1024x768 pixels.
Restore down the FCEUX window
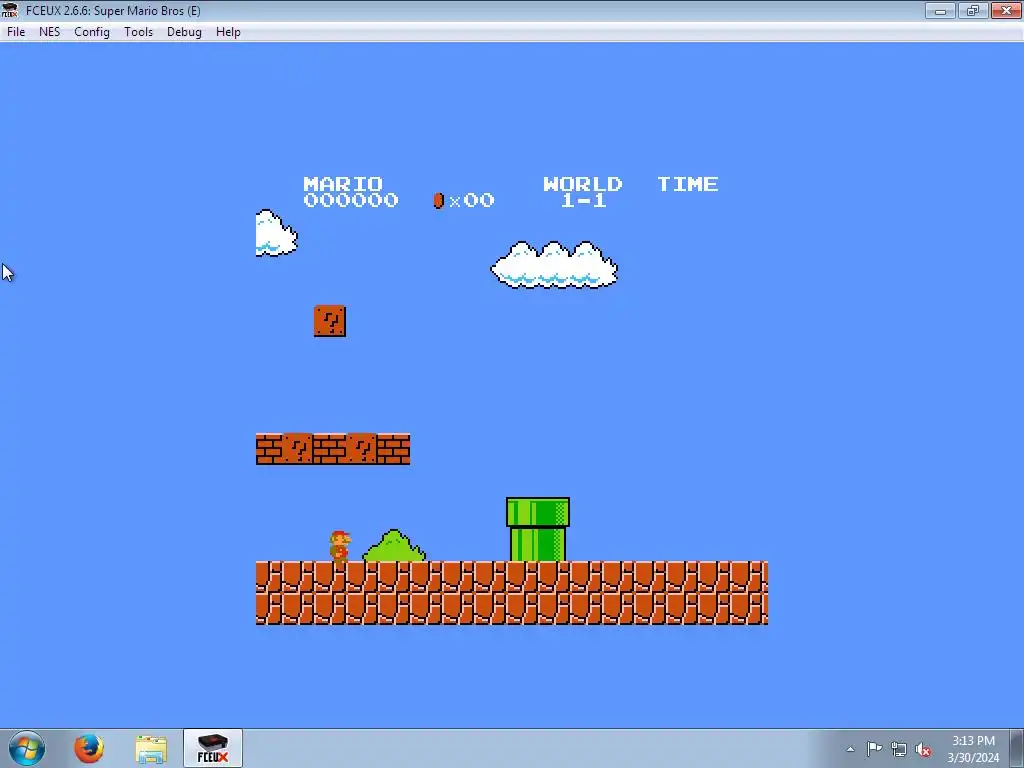coord(973,10)
